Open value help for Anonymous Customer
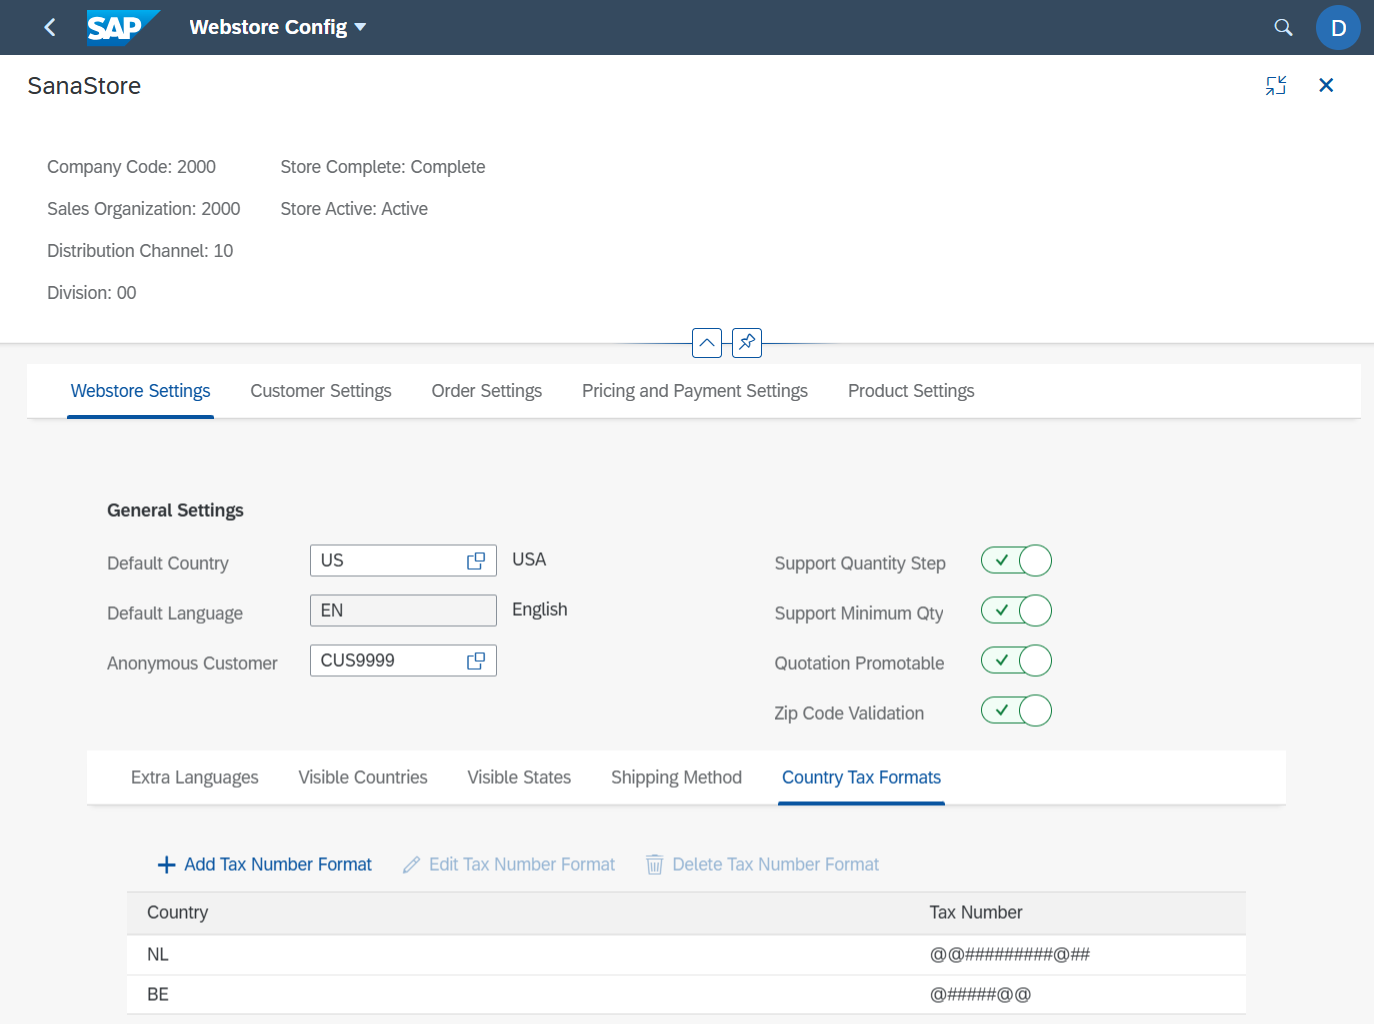 tap(476, 661)
